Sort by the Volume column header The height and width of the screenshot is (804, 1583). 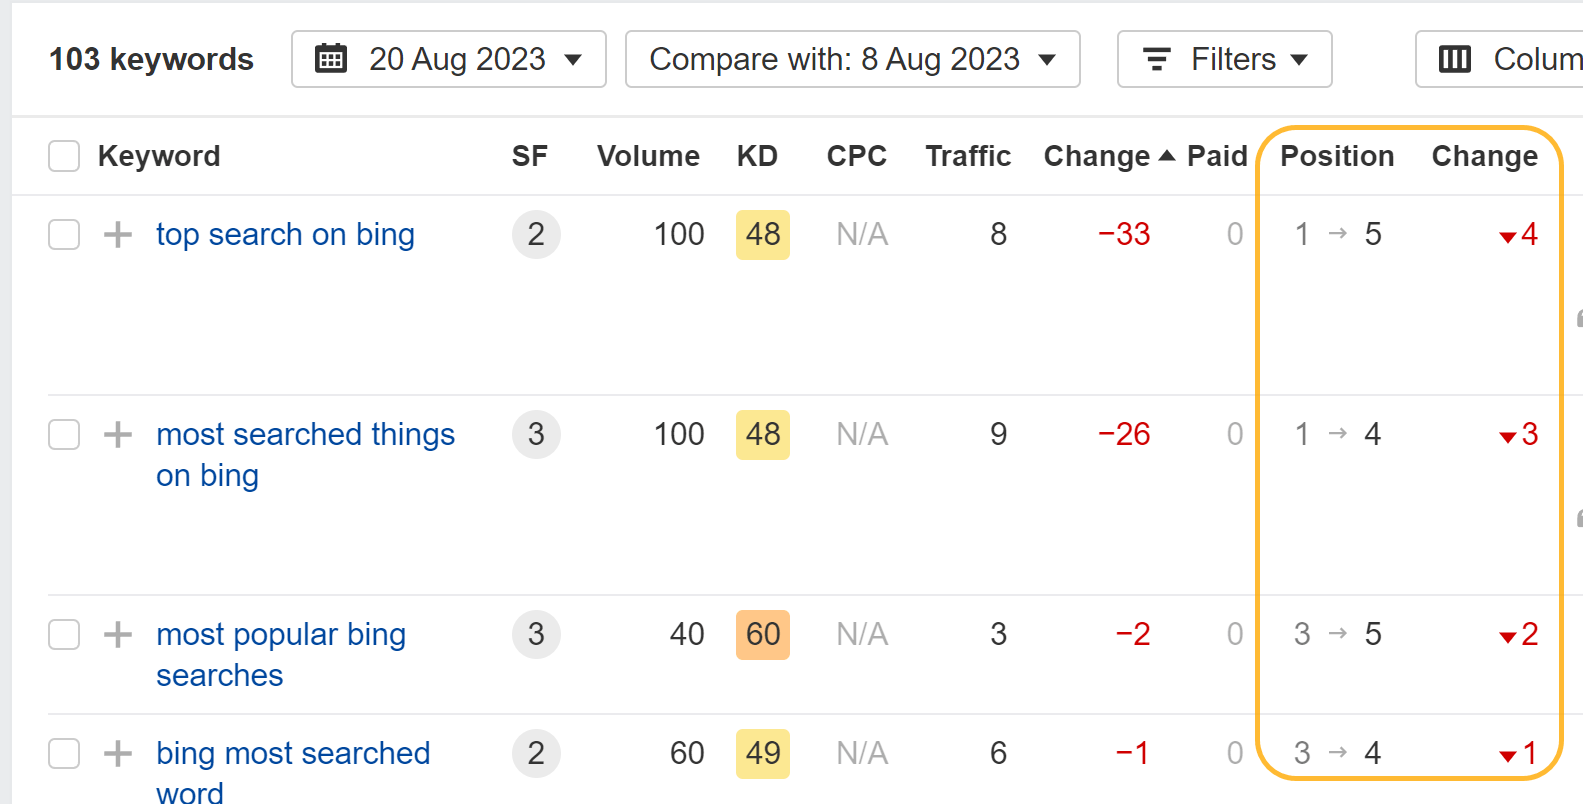click(x=647, y=156)
